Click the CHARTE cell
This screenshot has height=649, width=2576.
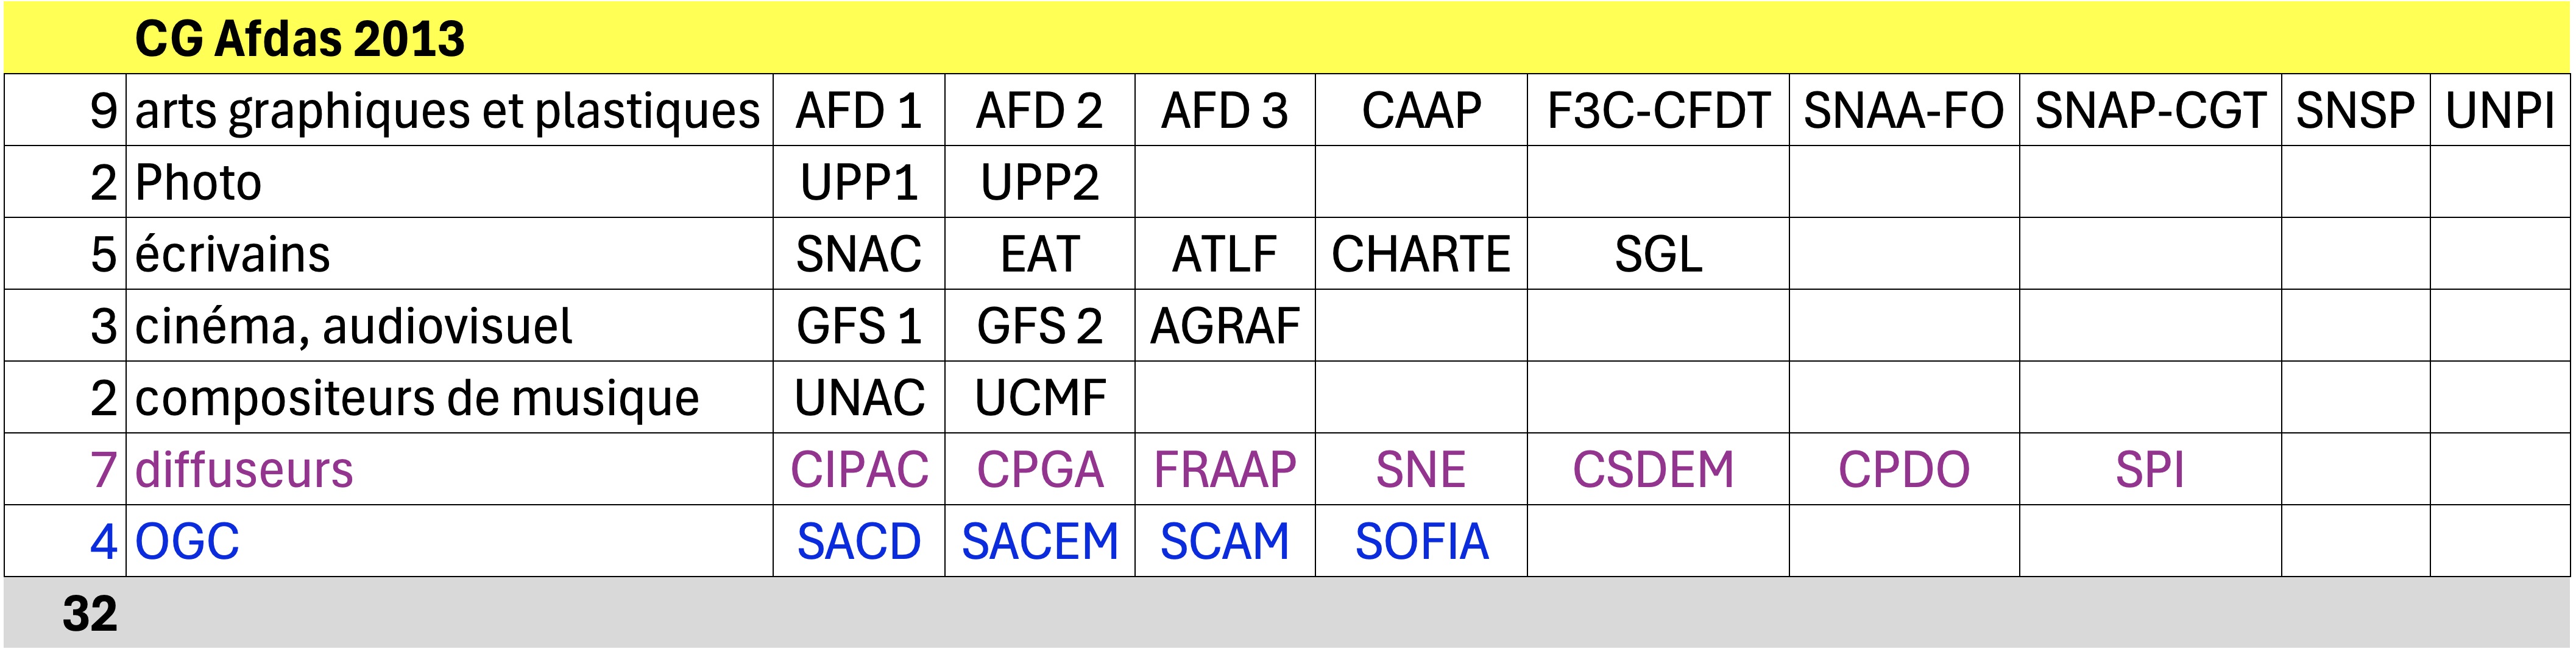coord(1420,255)
